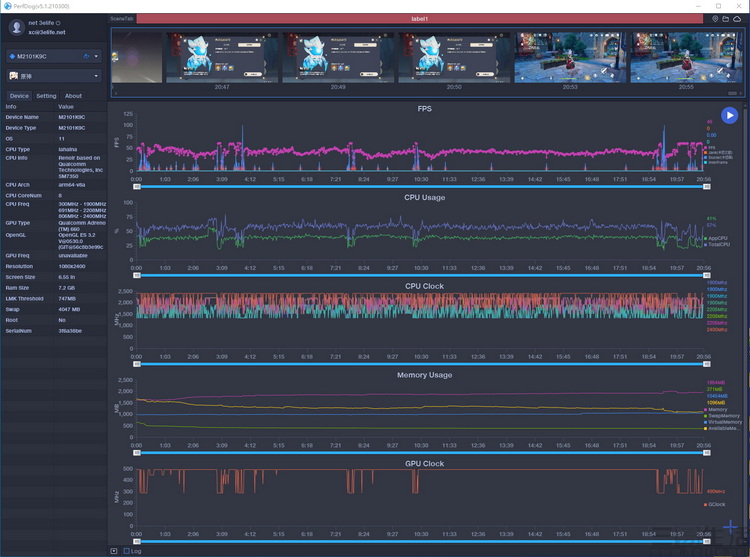Toggle SwapMemory legend in Memory Usage chart
Viewport: 750px width, 557px height.
coord(722,415)
